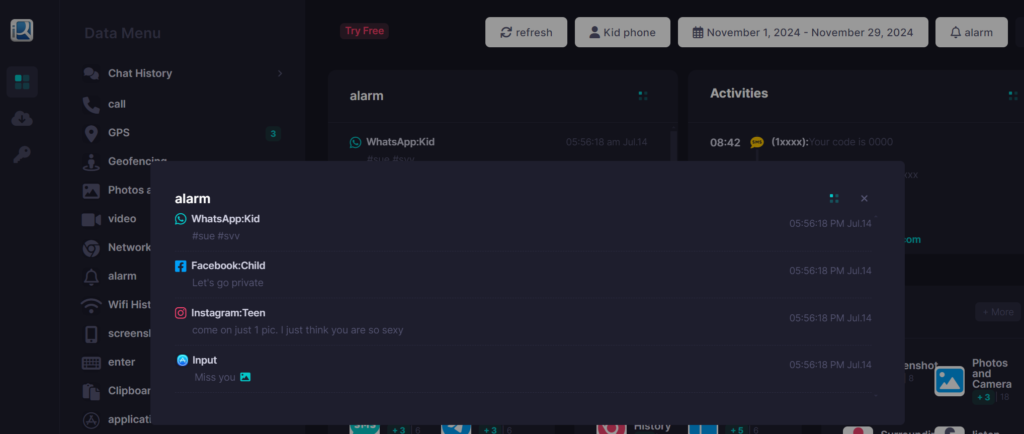Select call in the Data Menu
The height and width of the screenshot is (434, 1024).
pos(117,104)
